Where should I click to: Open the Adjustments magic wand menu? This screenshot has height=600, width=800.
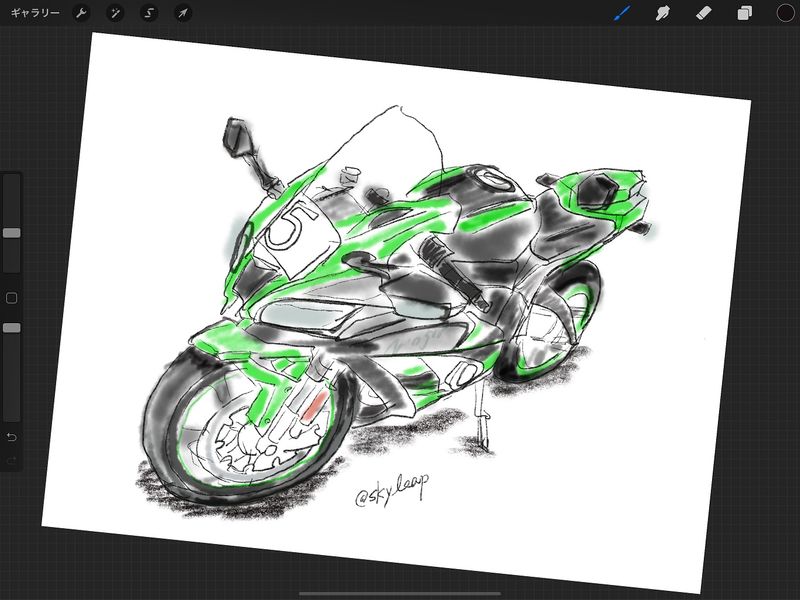click(x=115, y=13)
